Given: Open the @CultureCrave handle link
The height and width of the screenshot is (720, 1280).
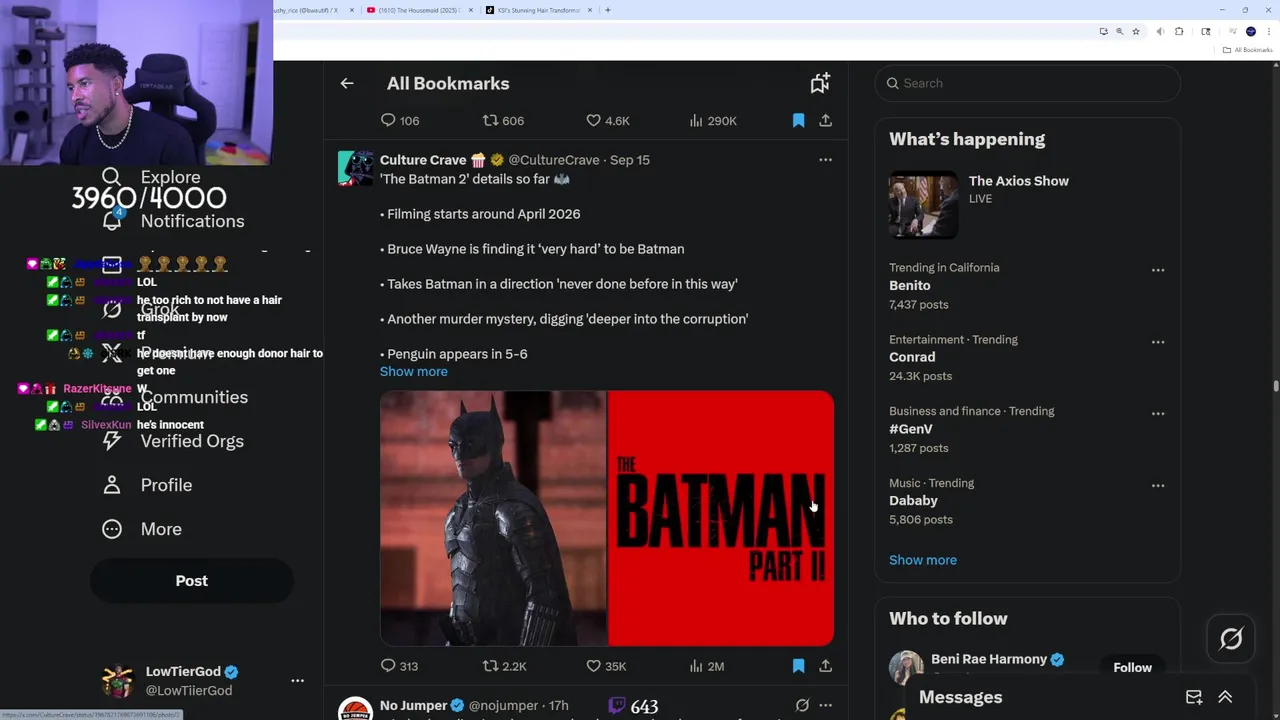Looking at the screenshot, I should (554, 160).
